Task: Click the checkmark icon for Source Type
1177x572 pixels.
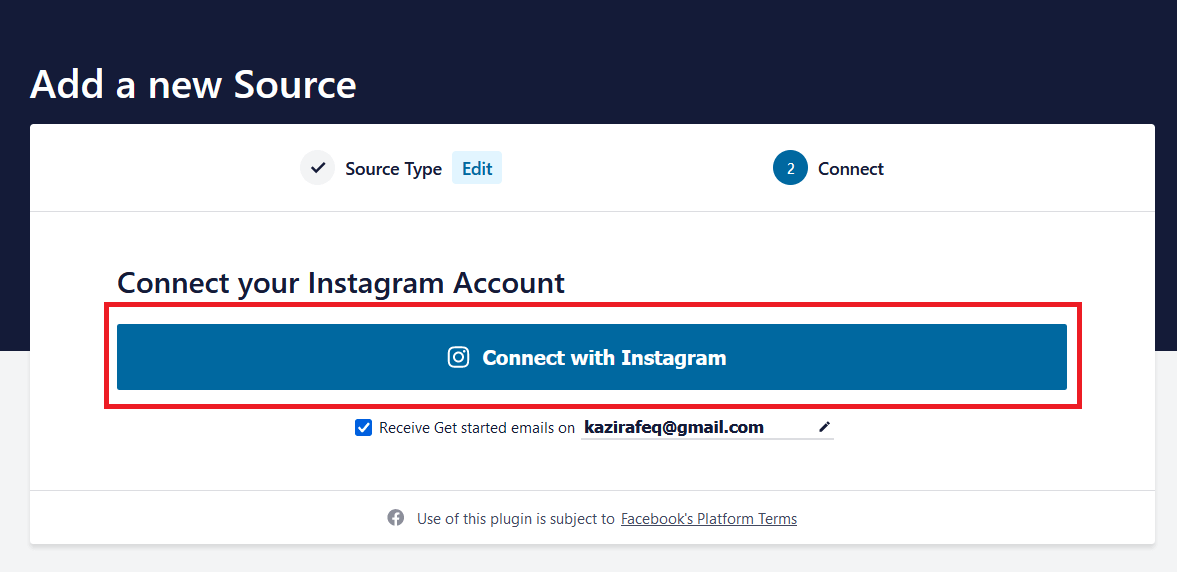Action: pyautogui.click(x=318, y=168)
